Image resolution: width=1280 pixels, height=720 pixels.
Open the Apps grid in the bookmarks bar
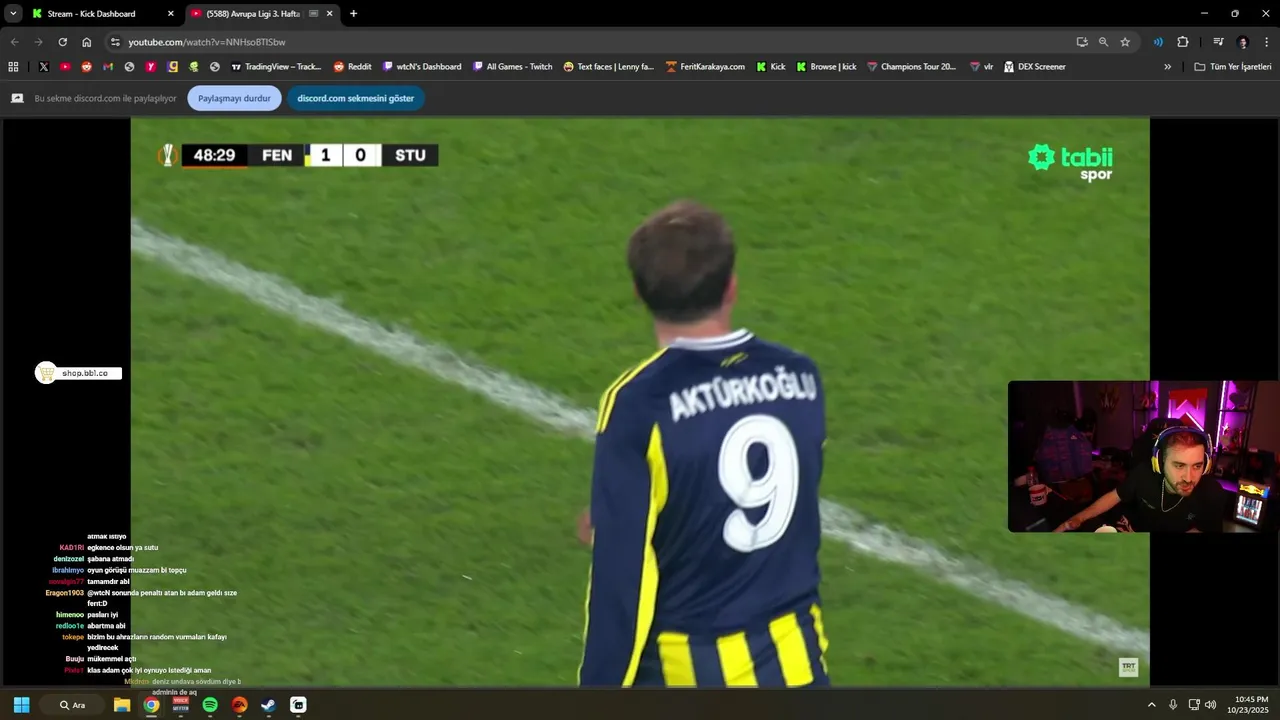[13, 67]
